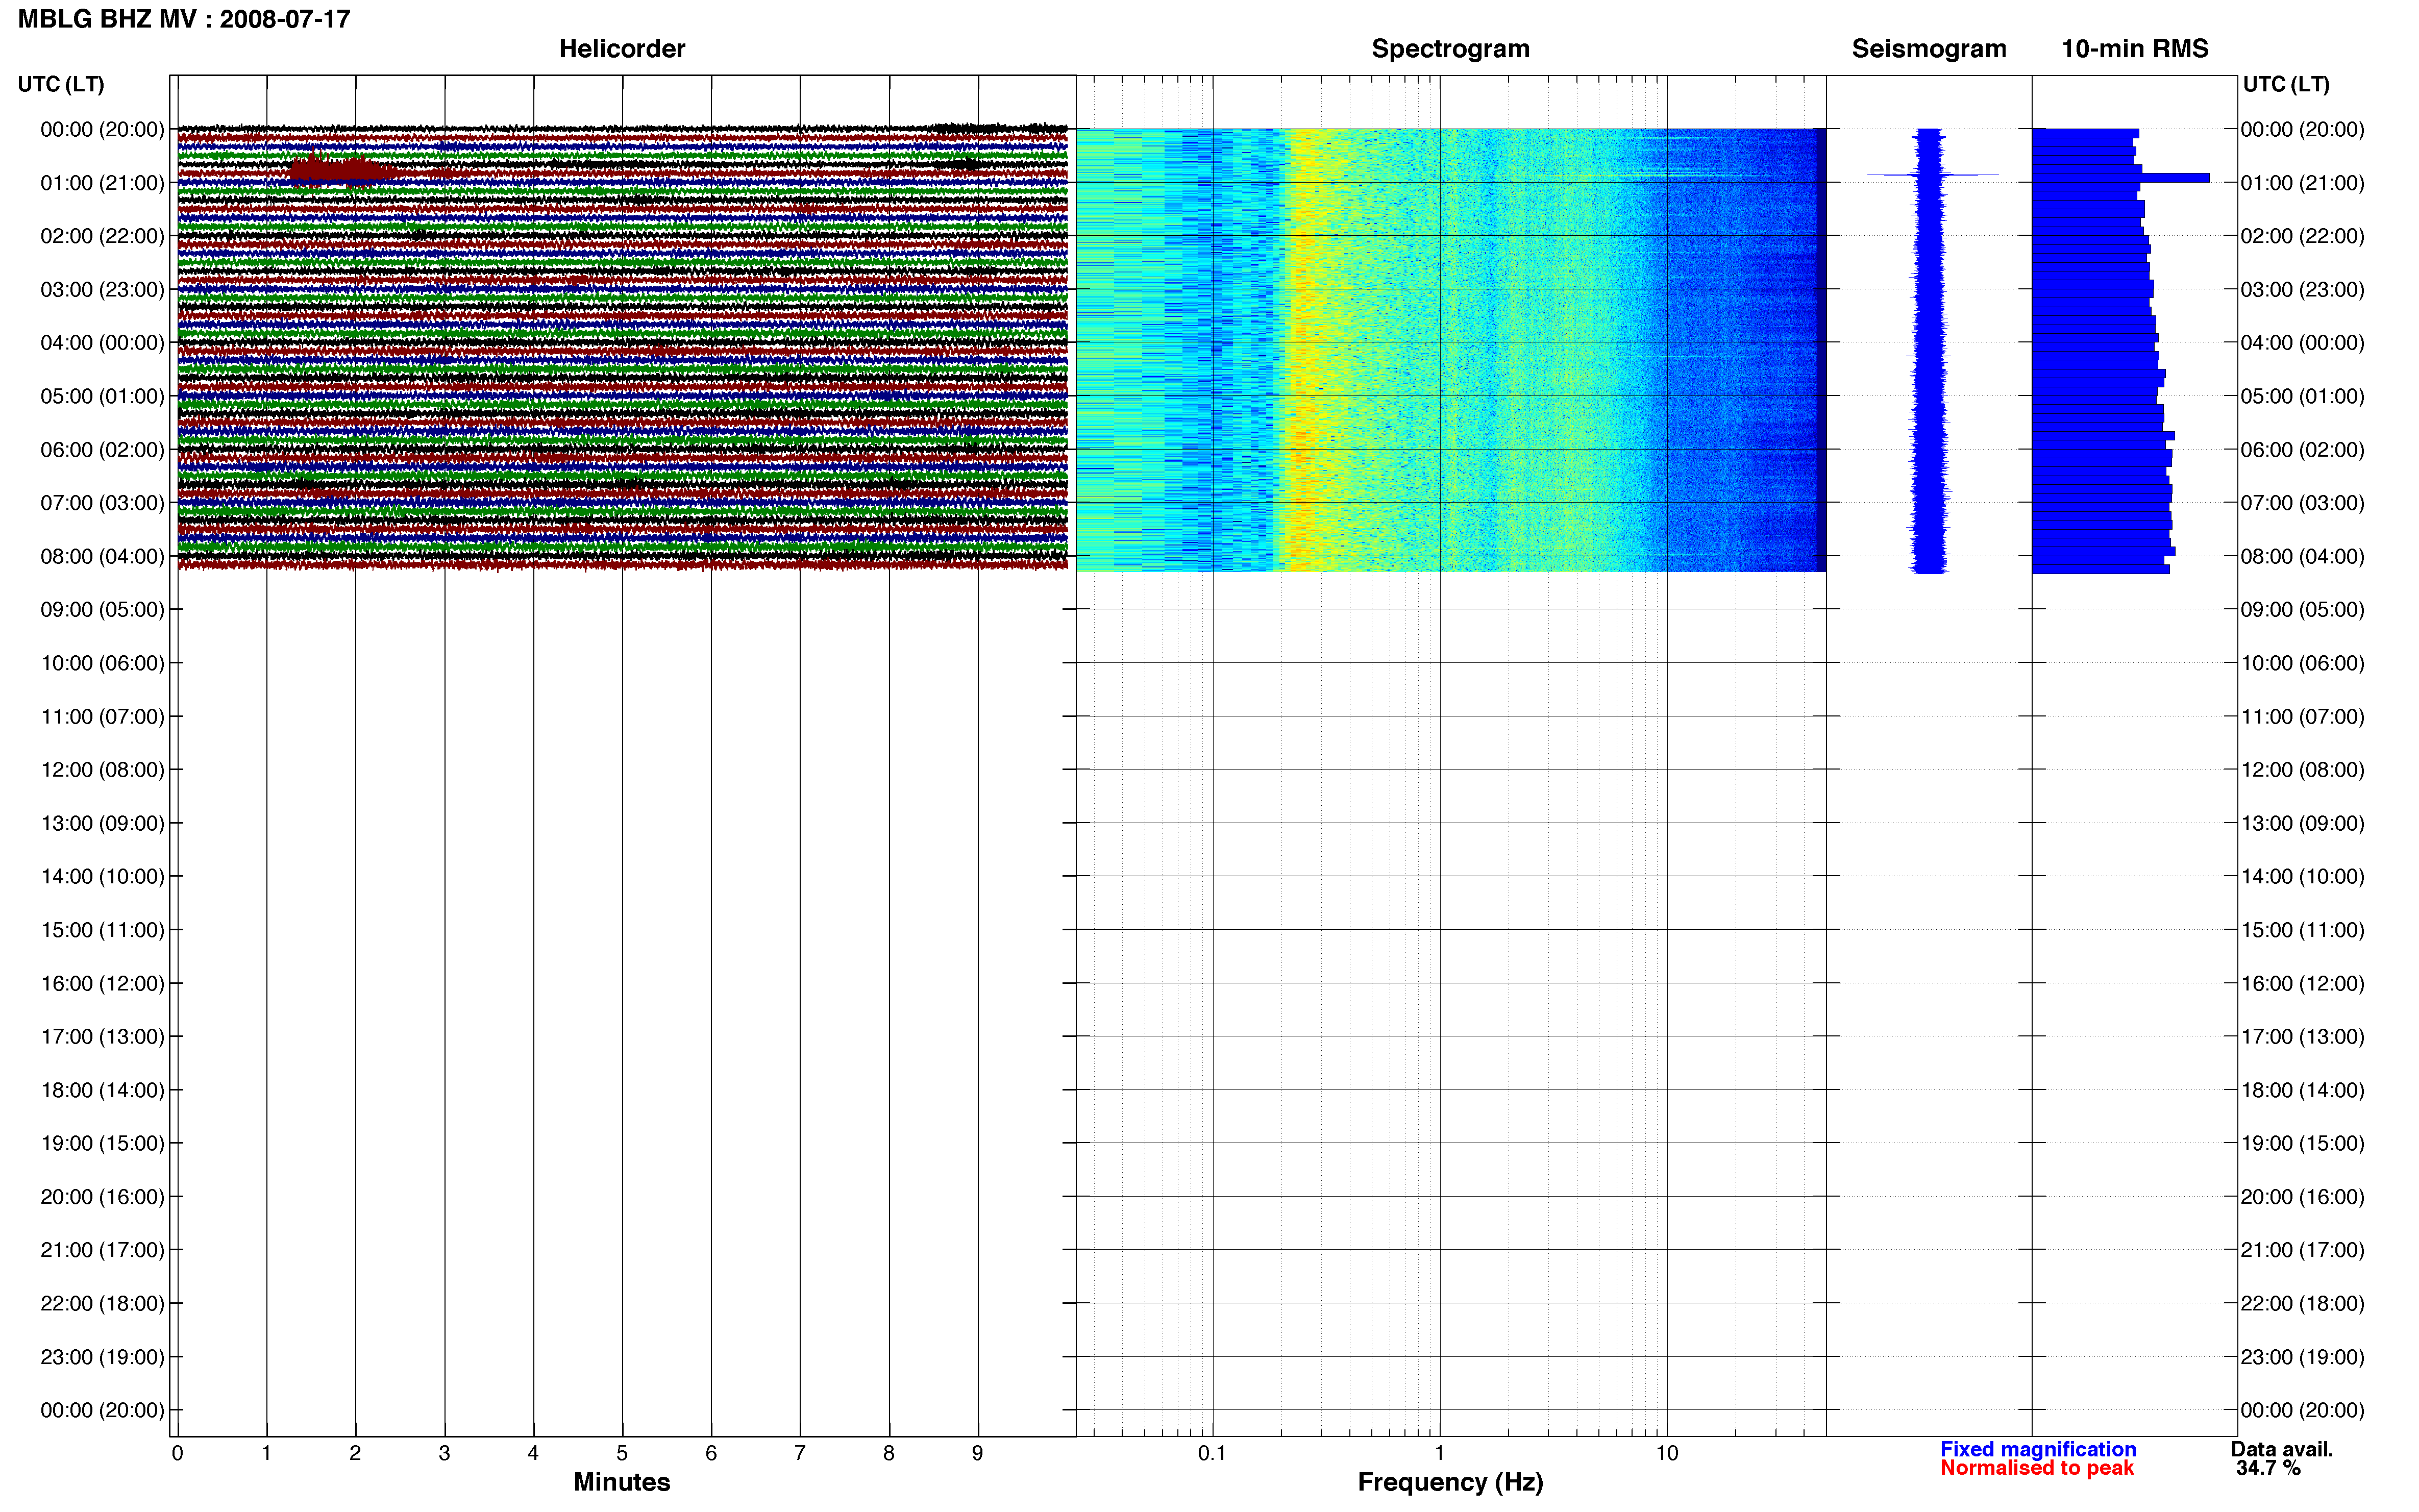Image resolution: width=2419 pixels, height=1512 pixels.
Task: Click the 23:00 (19:00) label on the left axis
Action: tap(102, 1357)
